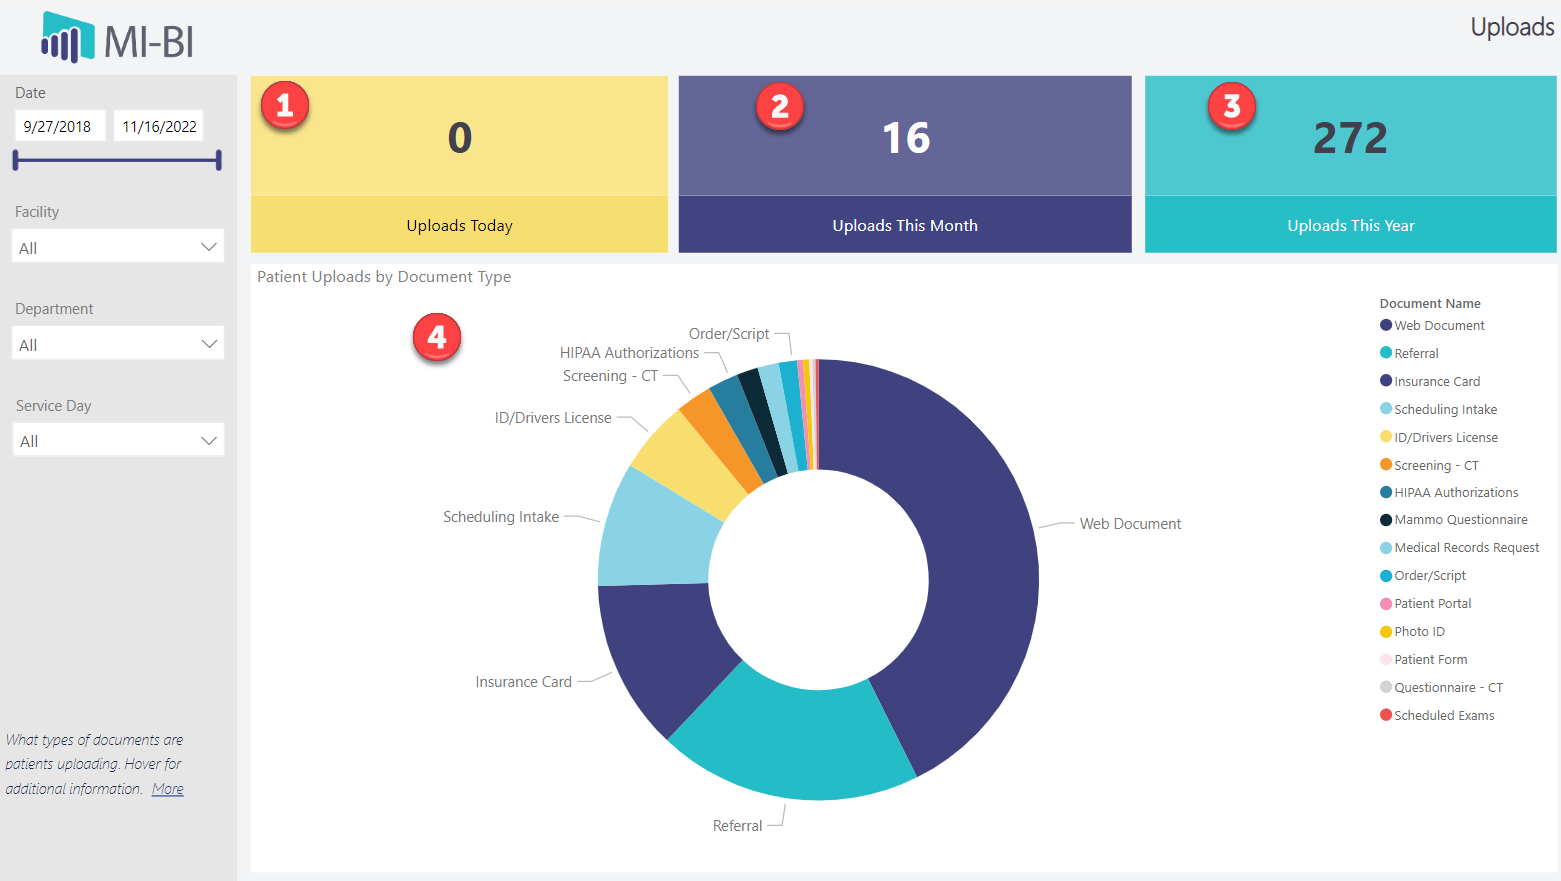Select Web Document legend marker

pyautogui.click(x=1386, y=325)
